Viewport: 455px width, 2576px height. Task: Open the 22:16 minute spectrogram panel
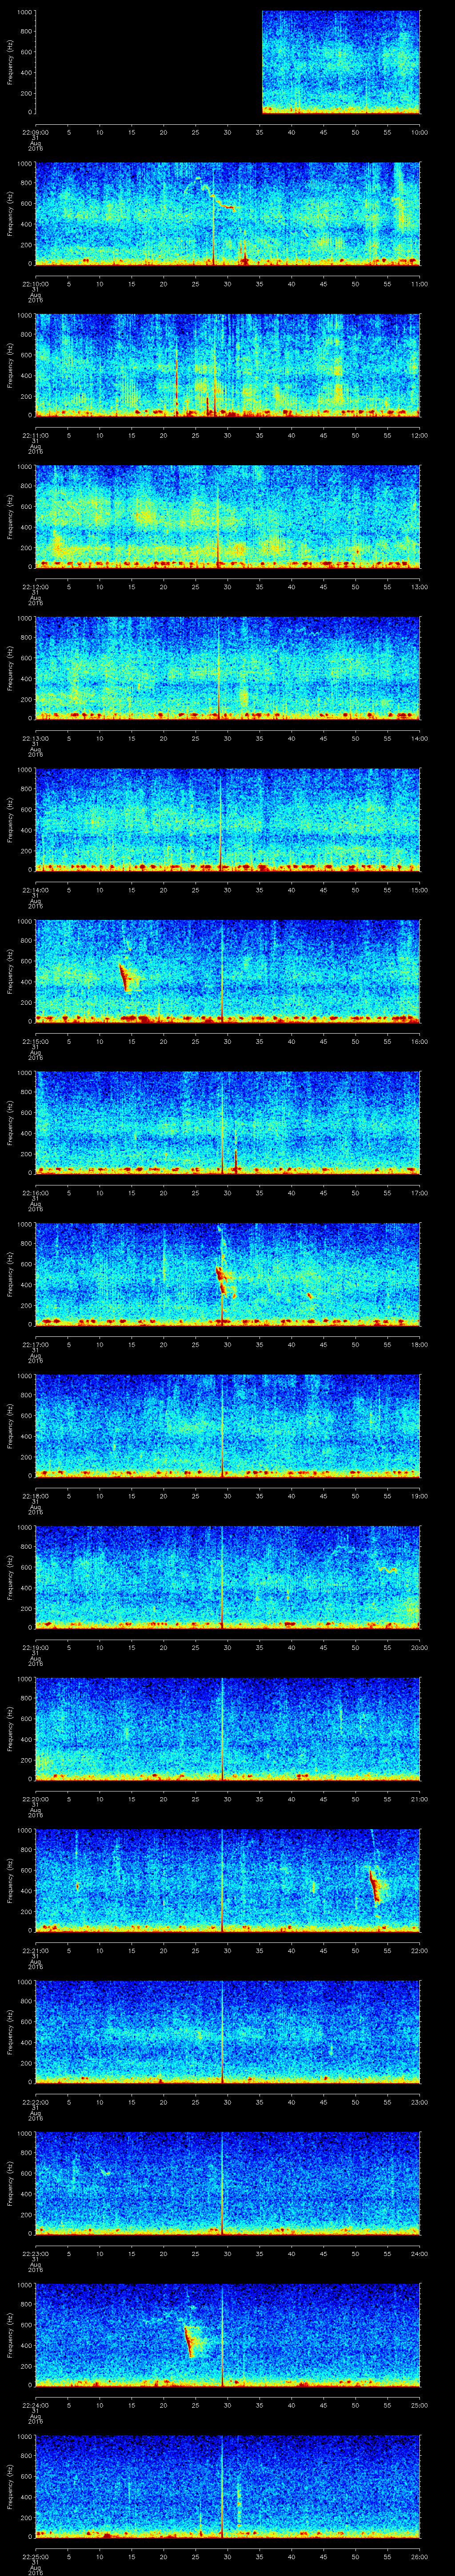(227, 1122)
